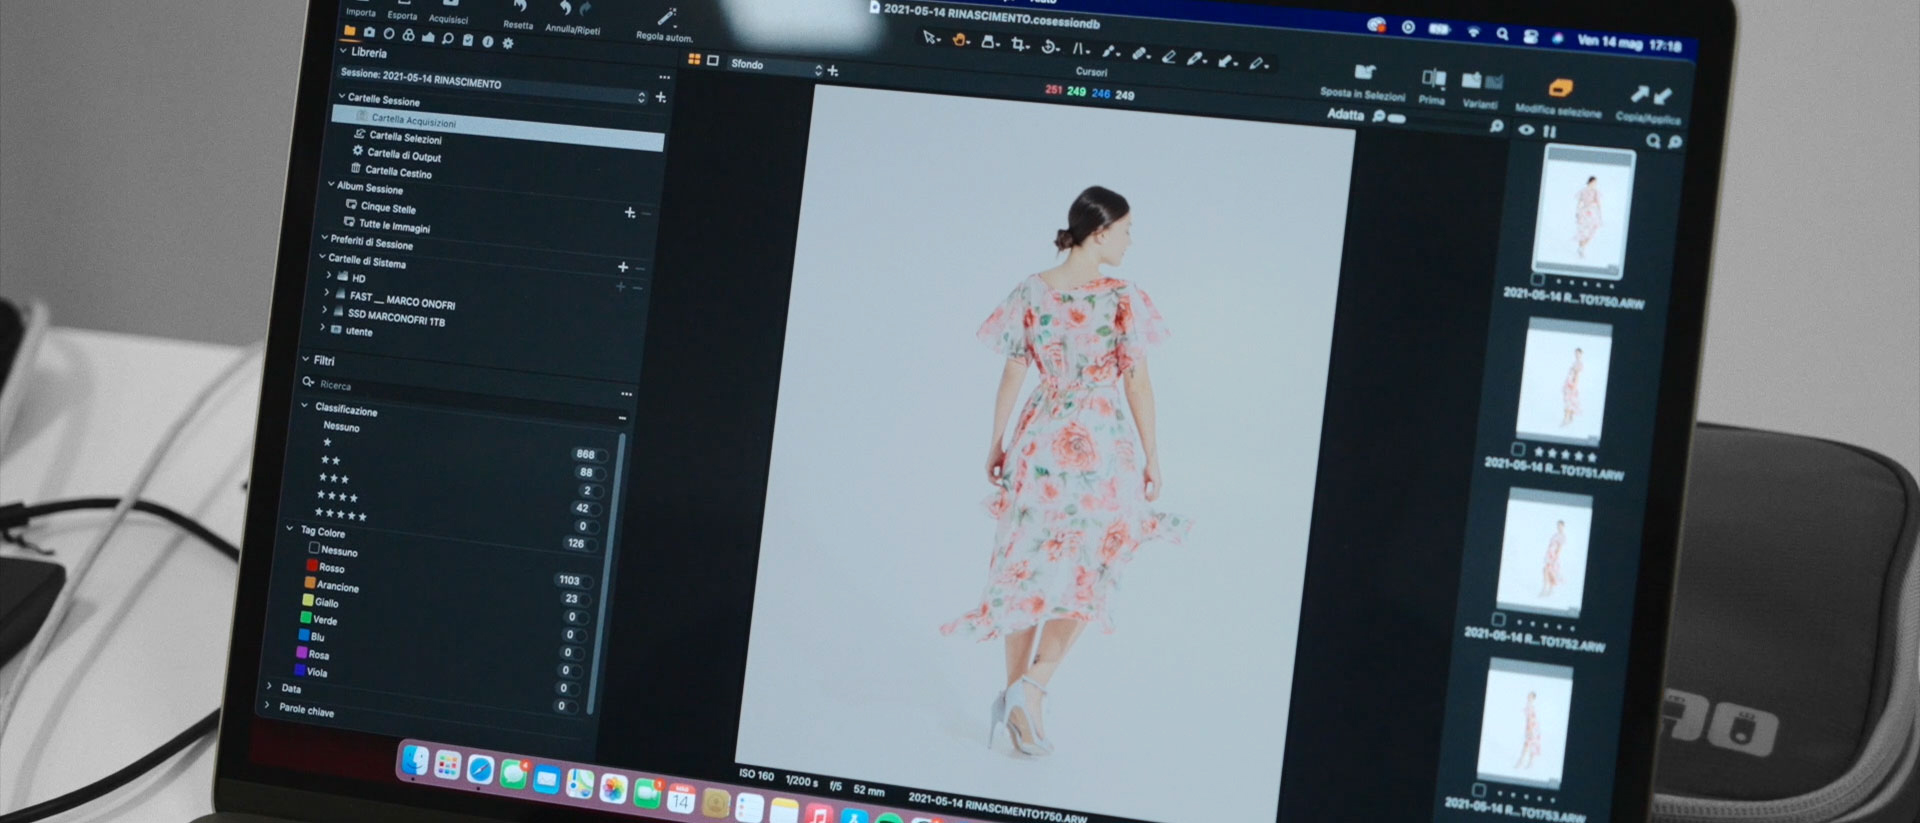1920x823 pixels.
Task: Expand the HD system folder
Action: pyautogui.click(x=328, y=275)
